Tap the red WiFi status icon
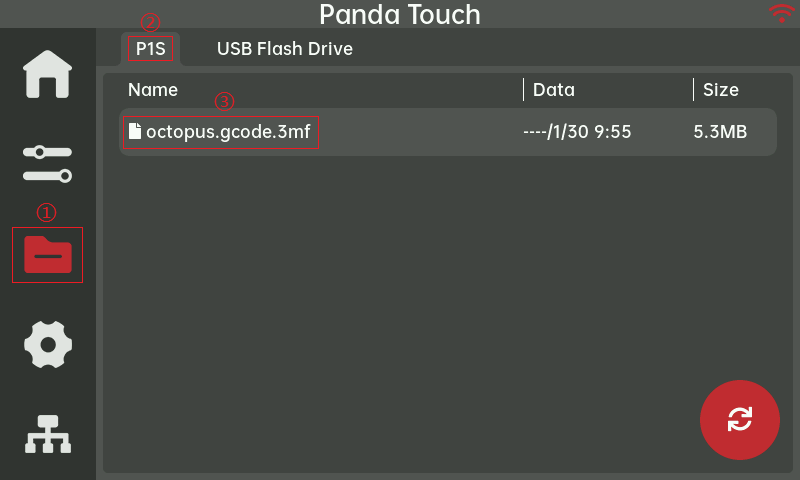The image size is (800, 480). point(781,13)
